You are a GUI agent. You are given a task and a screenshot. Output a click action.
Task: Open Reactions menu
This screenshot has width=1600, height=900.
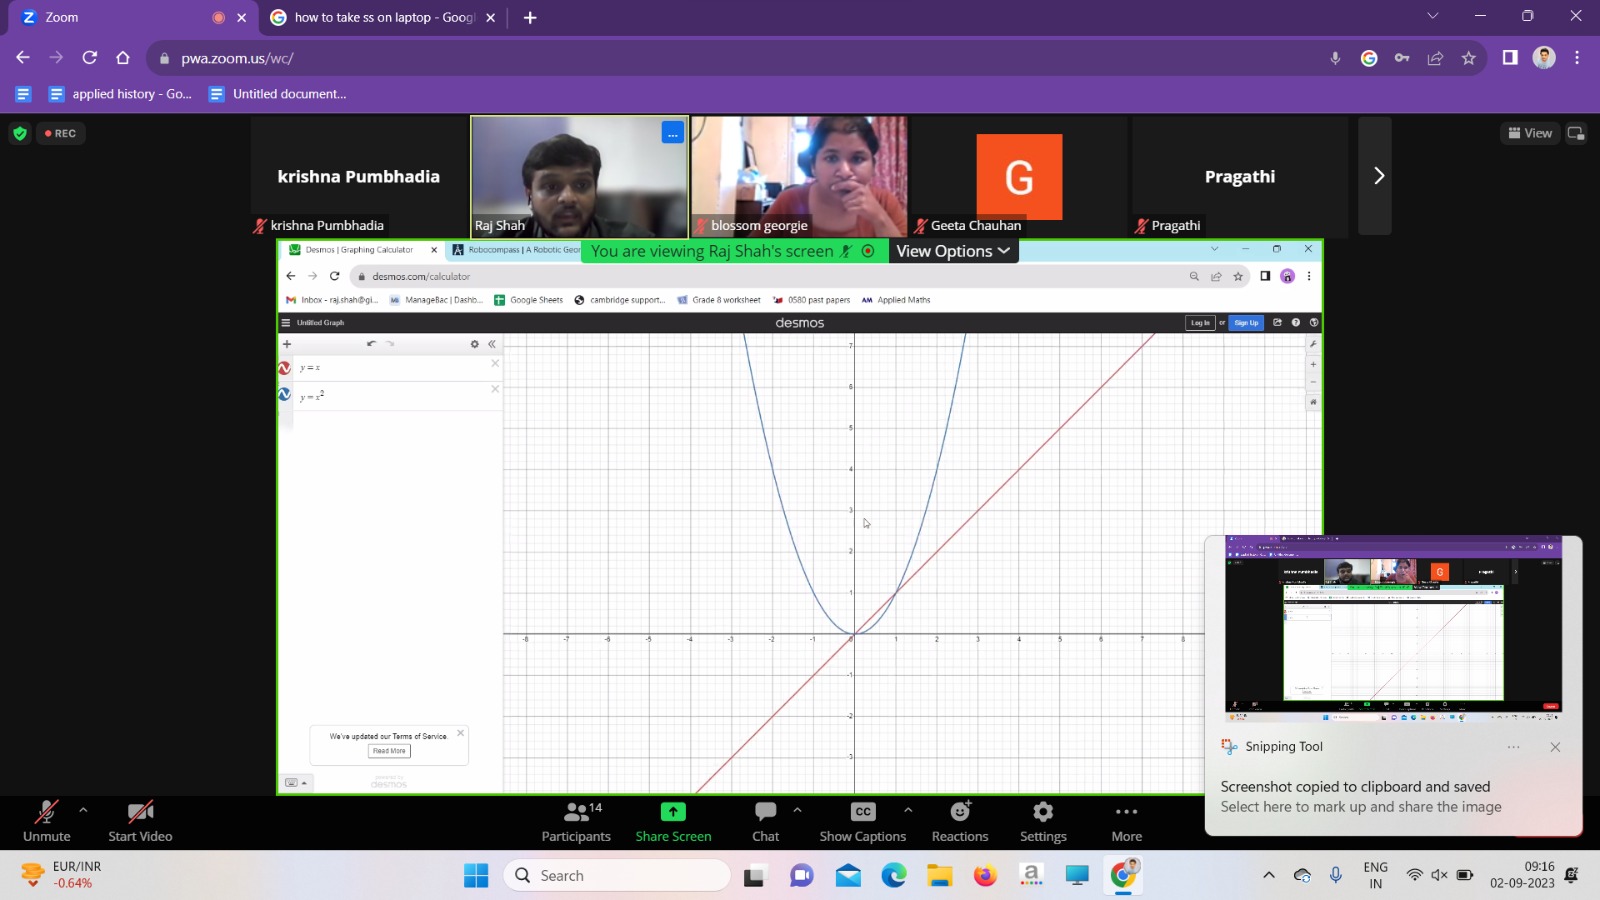(x=960, y=821)
